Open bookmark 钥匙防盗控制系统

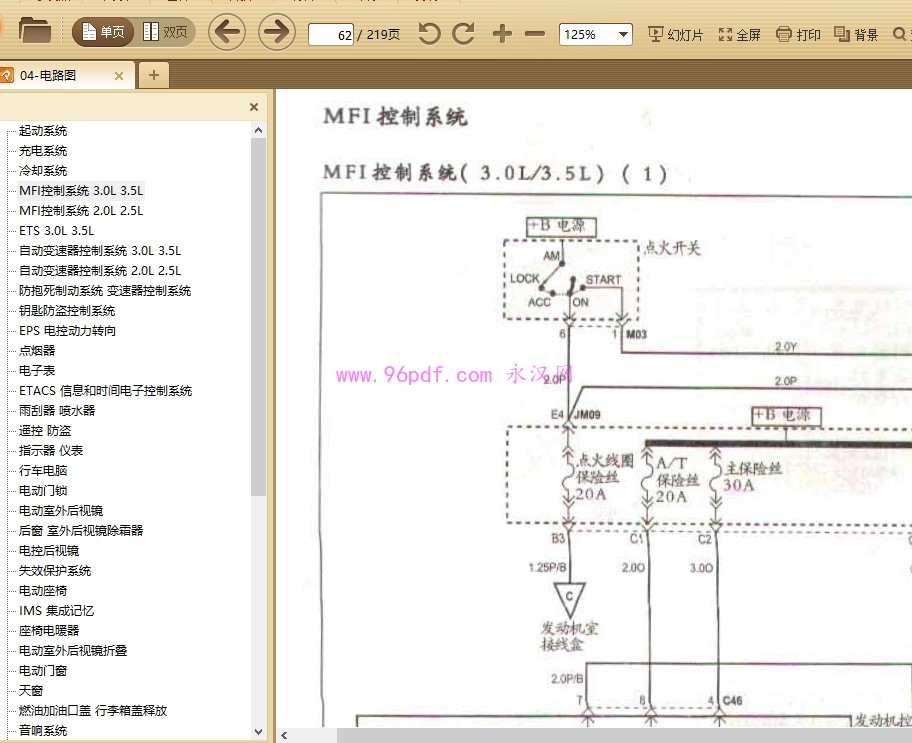click(67, 311)
